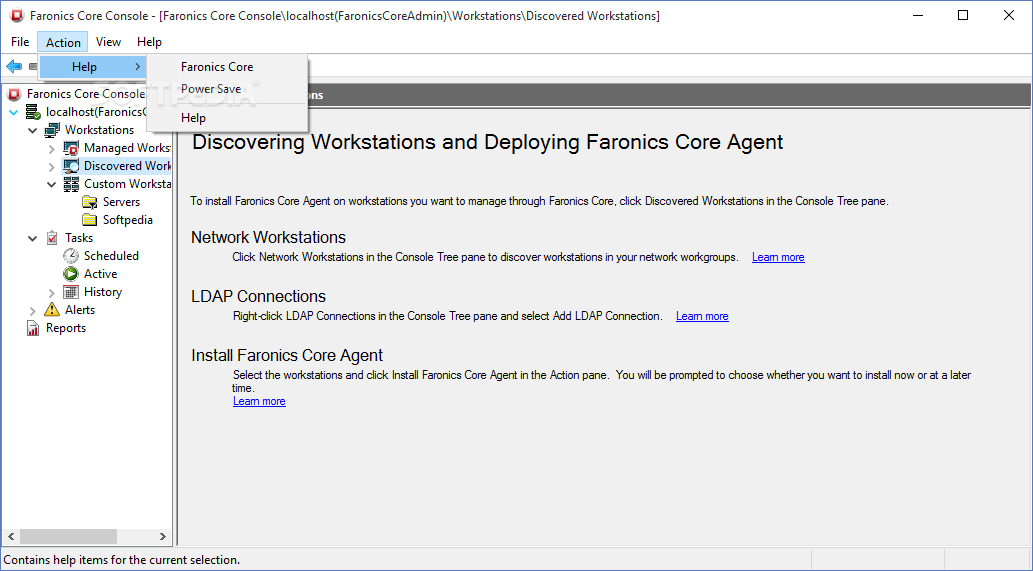
Task: Expand the Managed Workstations node
Action: 51,149
